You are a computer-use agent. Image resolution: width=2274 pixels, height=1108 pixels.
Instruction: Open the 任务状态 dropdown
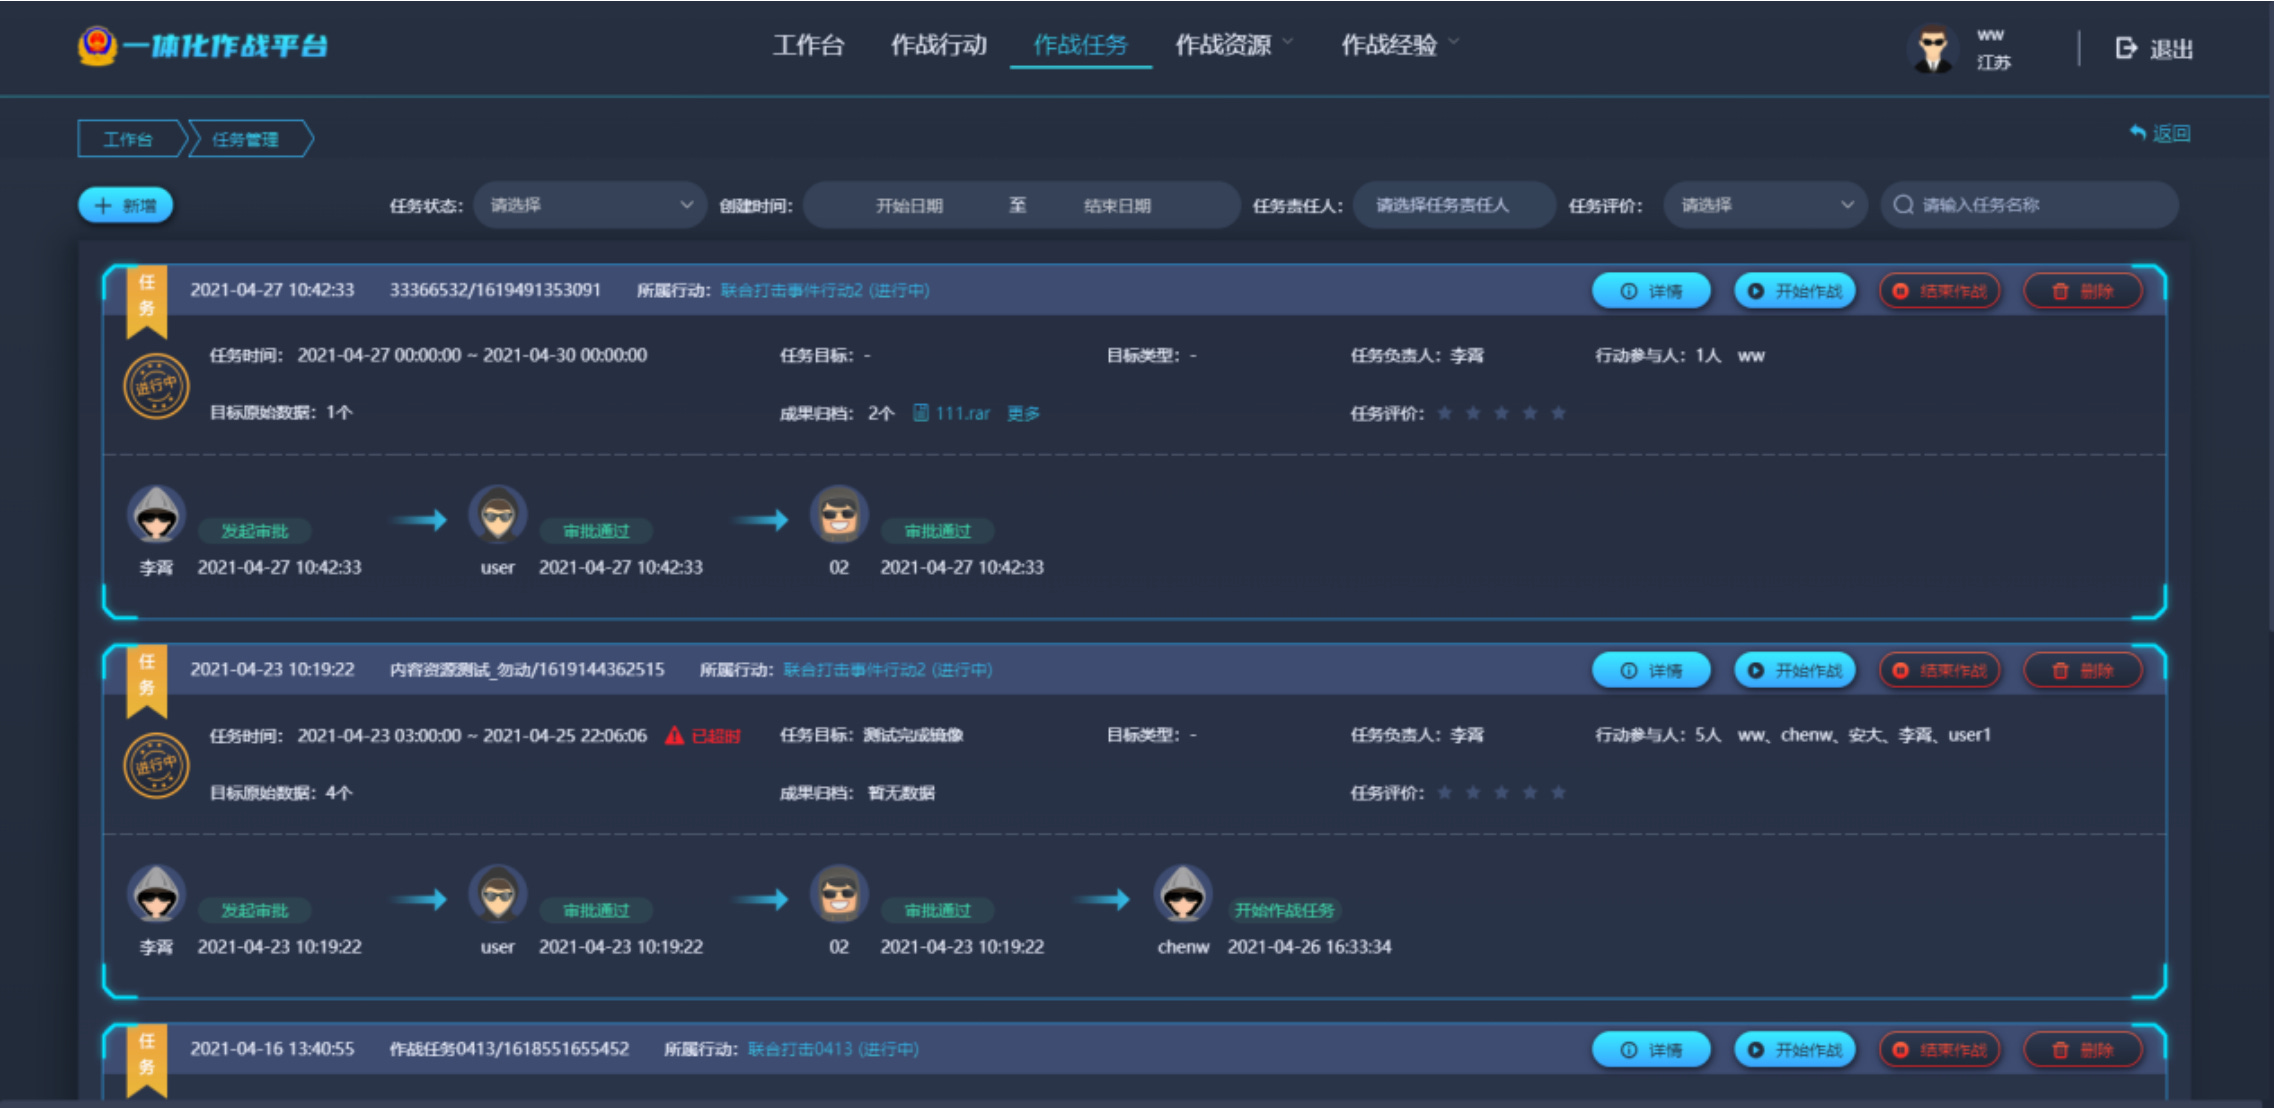590,205
